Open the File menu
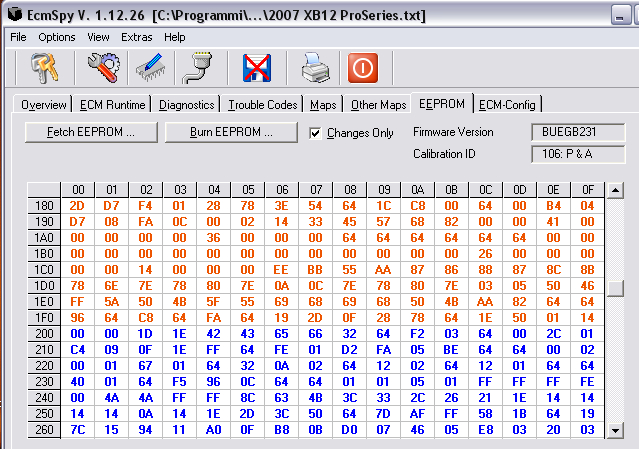The height and width of the screenshot is (449, 639). (x=18, y=37)
